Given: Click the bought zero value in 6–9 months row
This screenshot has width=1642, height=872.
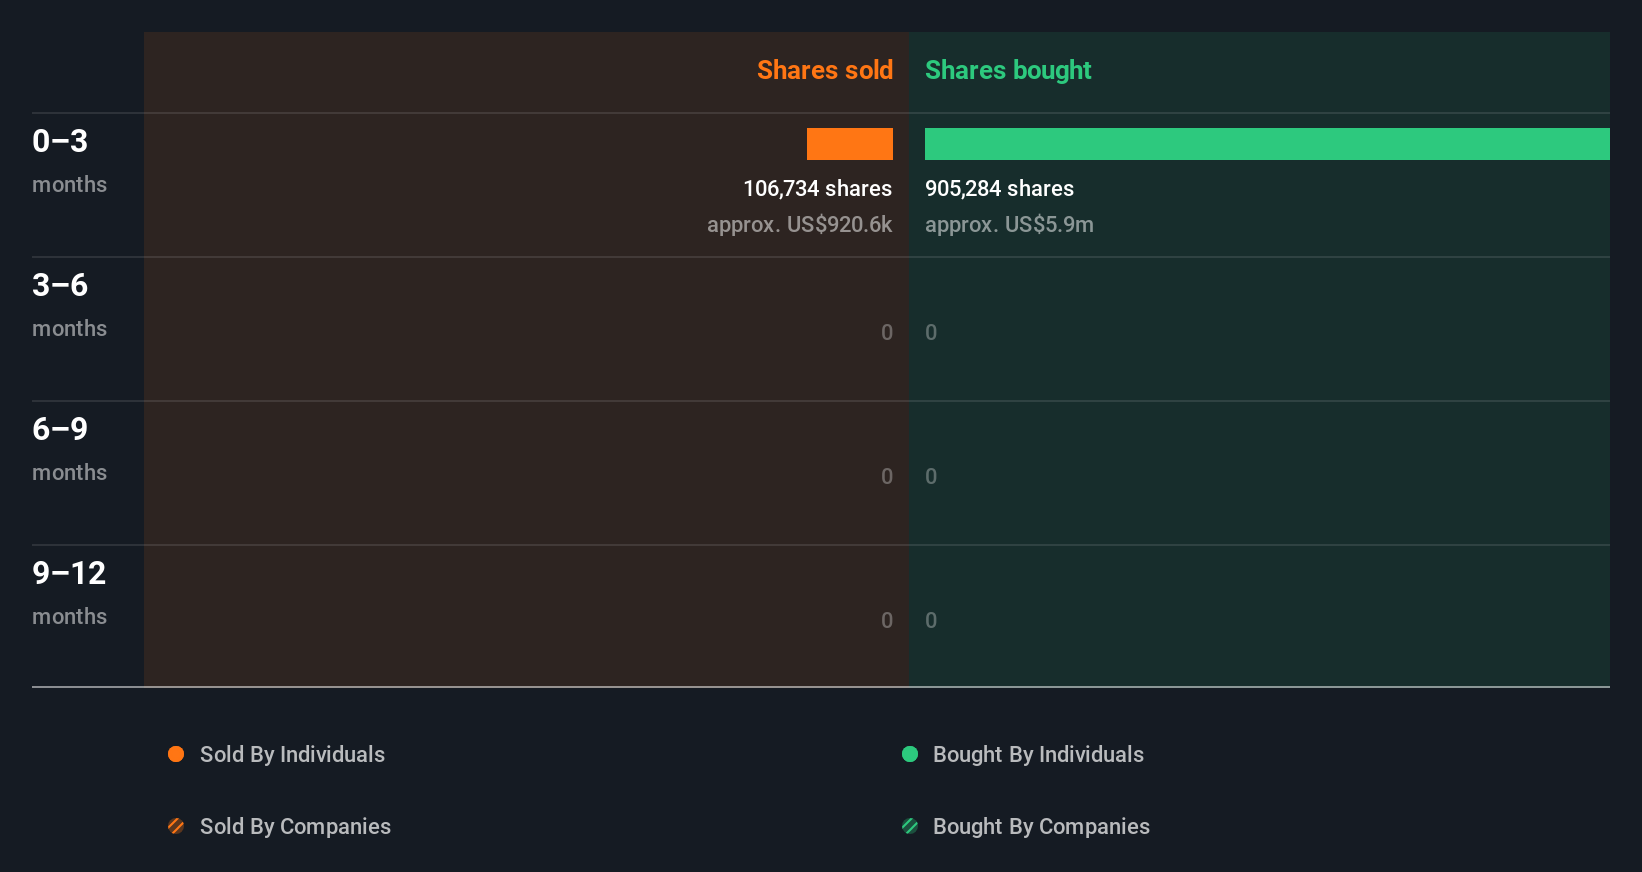Looking at the screenshot, I should point(931,476).
